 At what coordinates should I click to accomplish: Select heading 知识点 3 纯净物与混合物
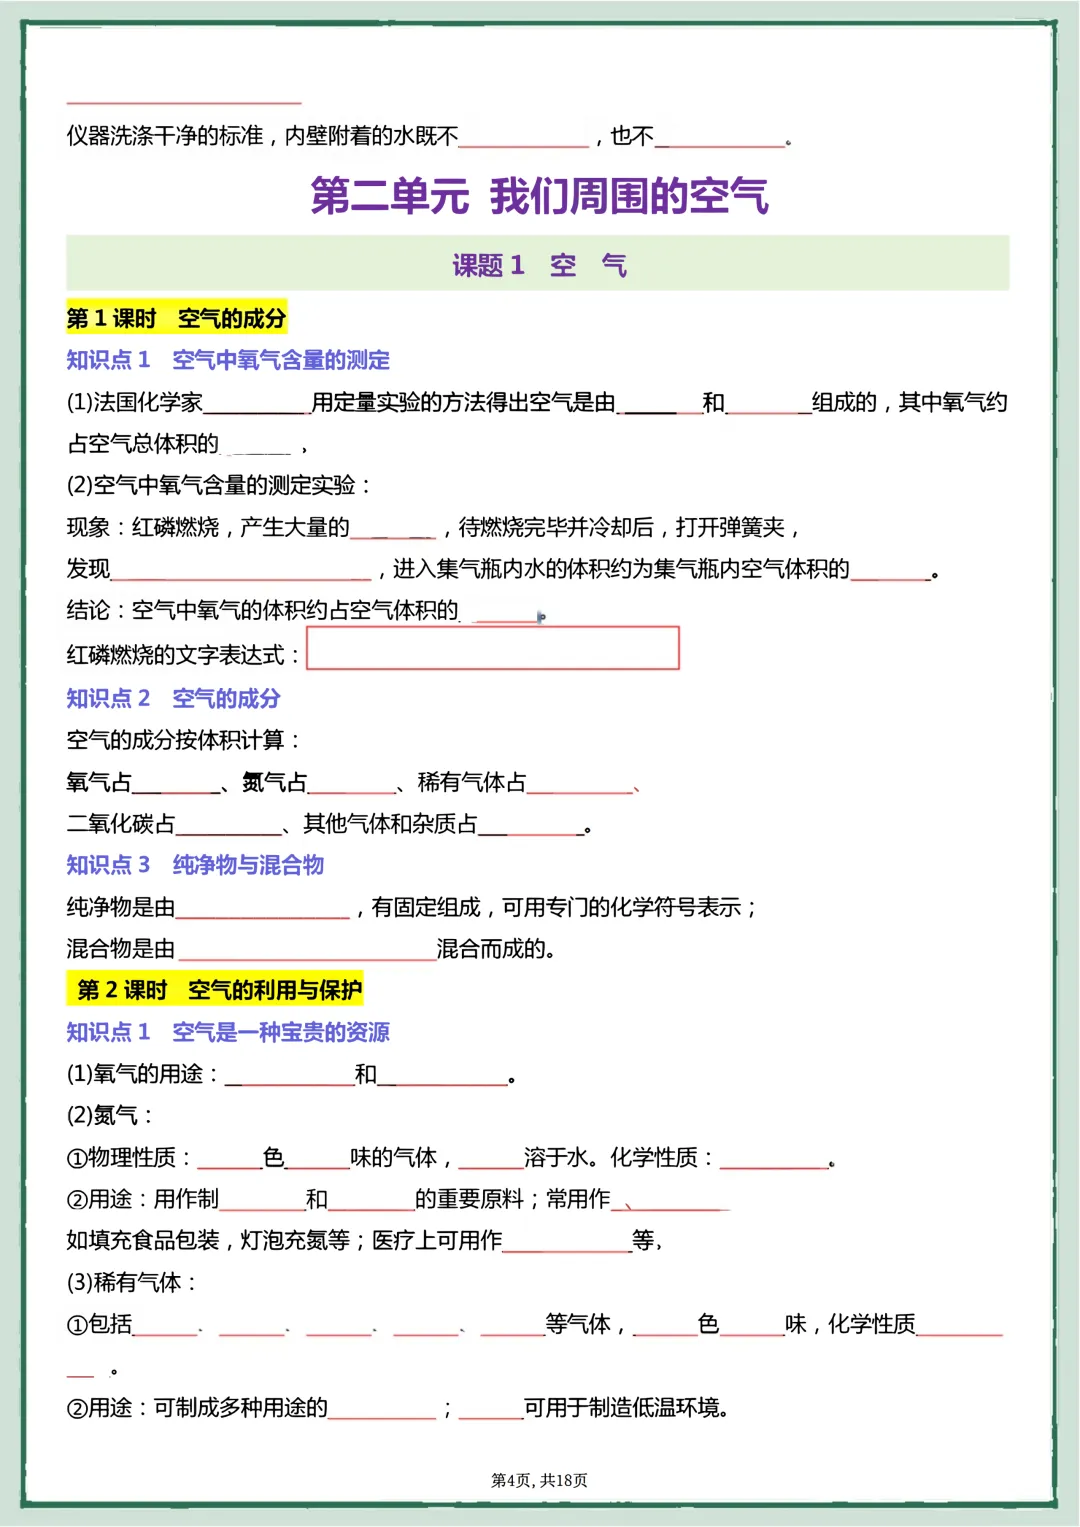click(195, 865)
